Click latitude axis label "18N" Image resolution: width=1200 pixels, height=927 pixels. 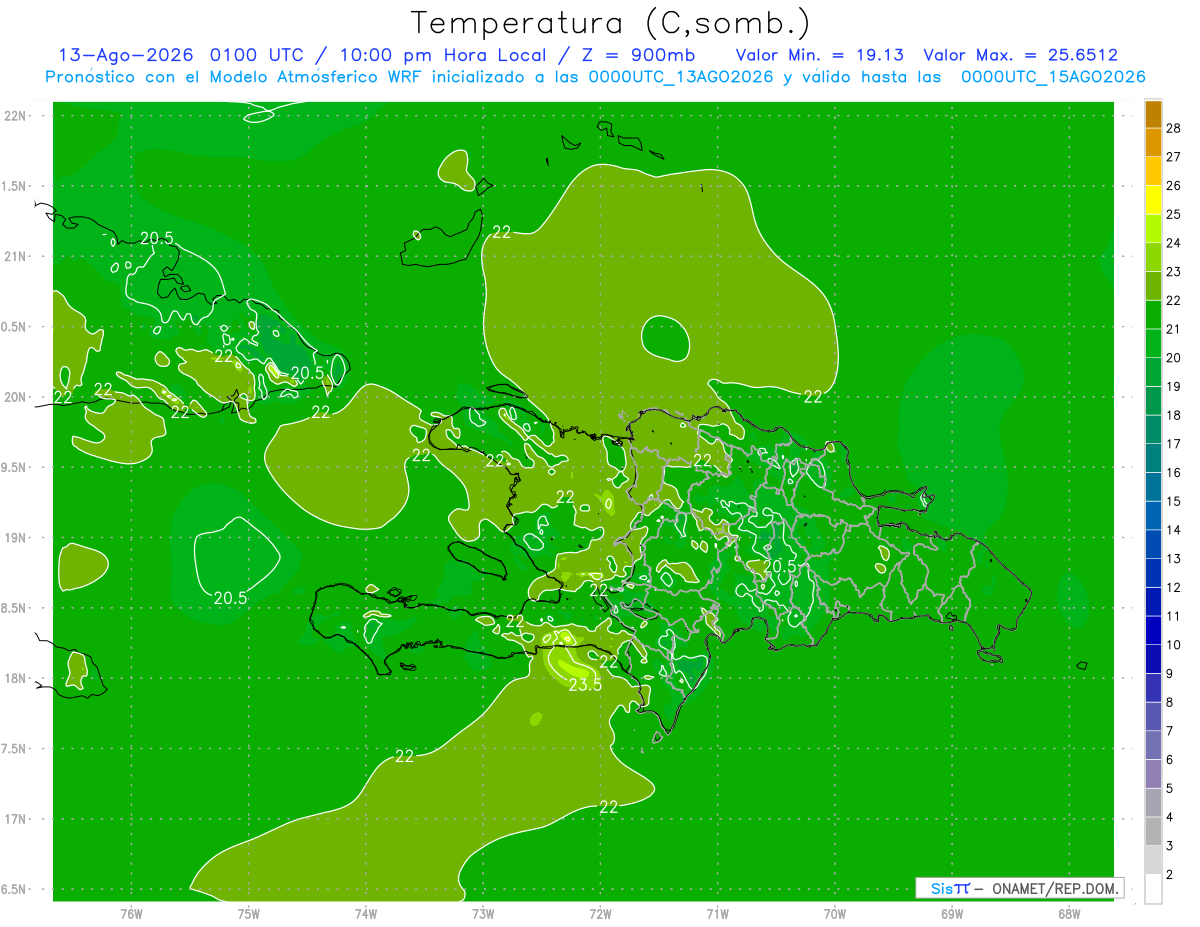(x=17, y=678)
